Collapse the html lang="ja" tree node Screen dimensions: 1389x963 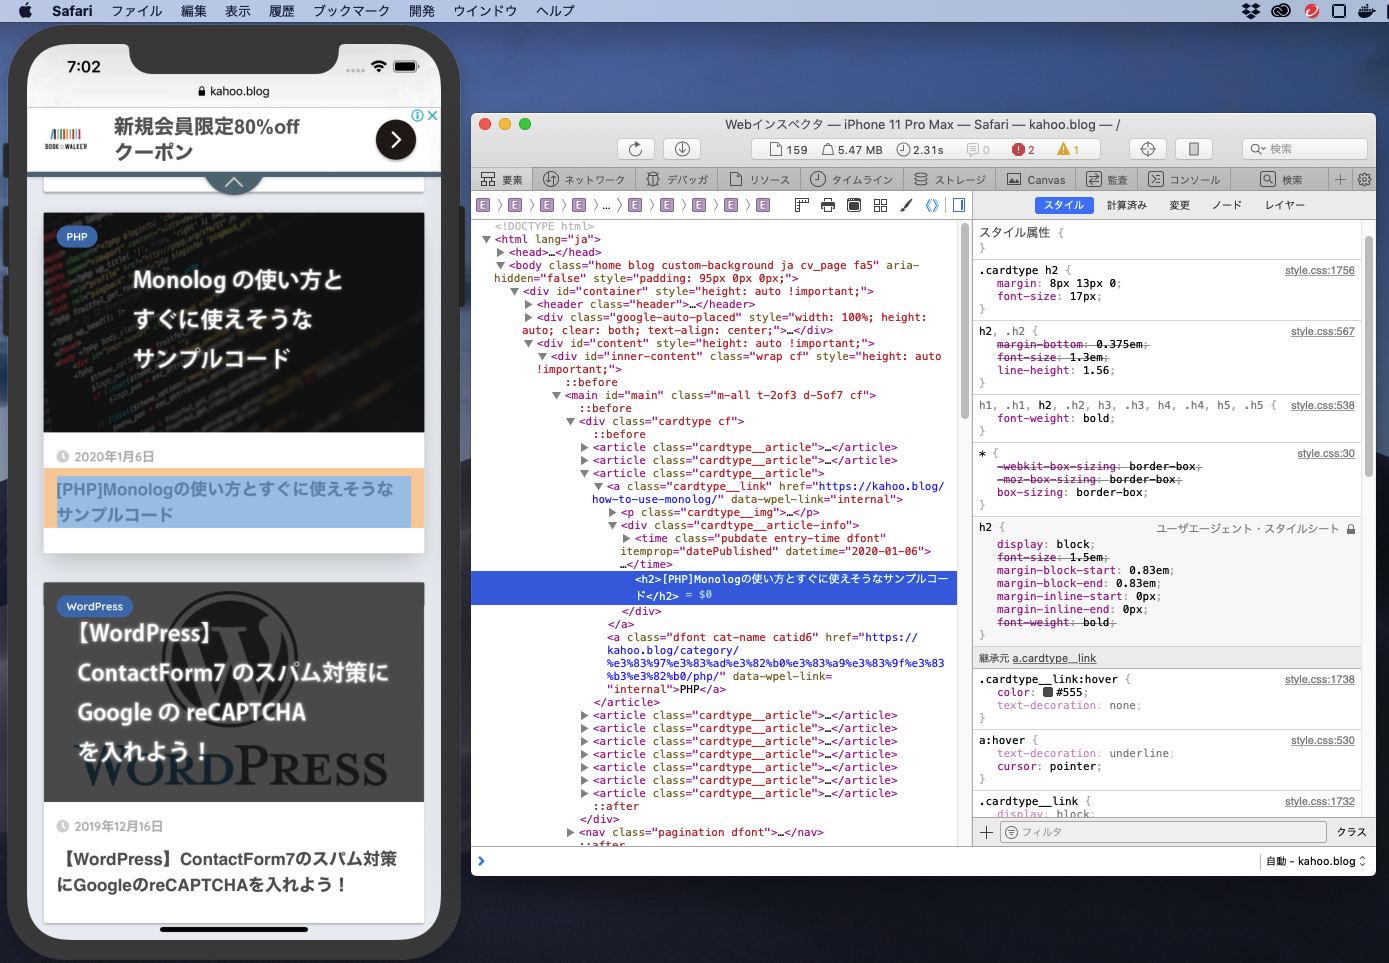pos(487,239)
